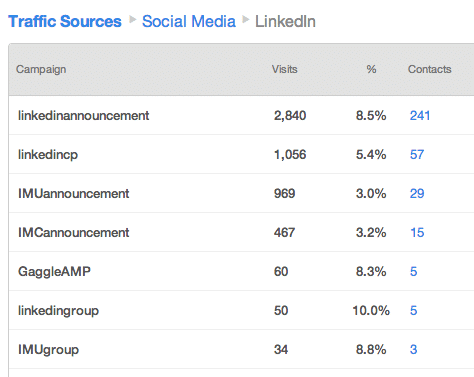Image resolution: width=474 pixels, height=377 pixels.
Task: Open the 5 contacts link for GaggleAMP
Action: pyautogui.click(x=413, y=271)
